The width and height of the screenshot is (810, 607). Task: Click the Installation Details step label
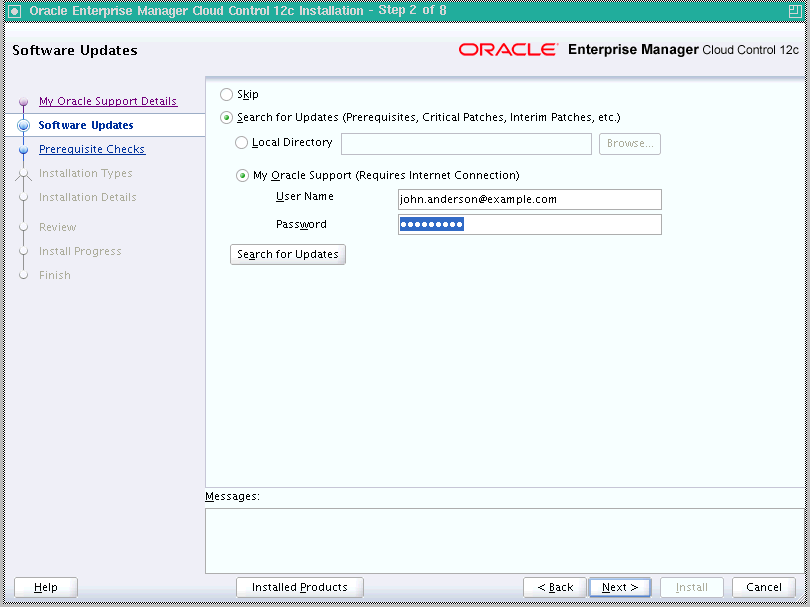pyautogui.click(x=87, y=197)
